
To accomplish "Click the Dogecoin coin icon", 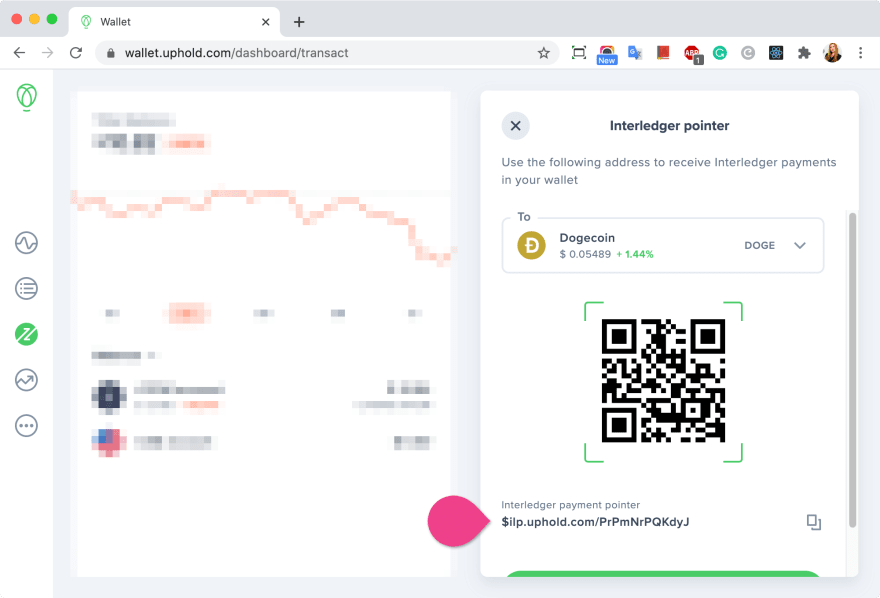I will (x=531, y=245).
